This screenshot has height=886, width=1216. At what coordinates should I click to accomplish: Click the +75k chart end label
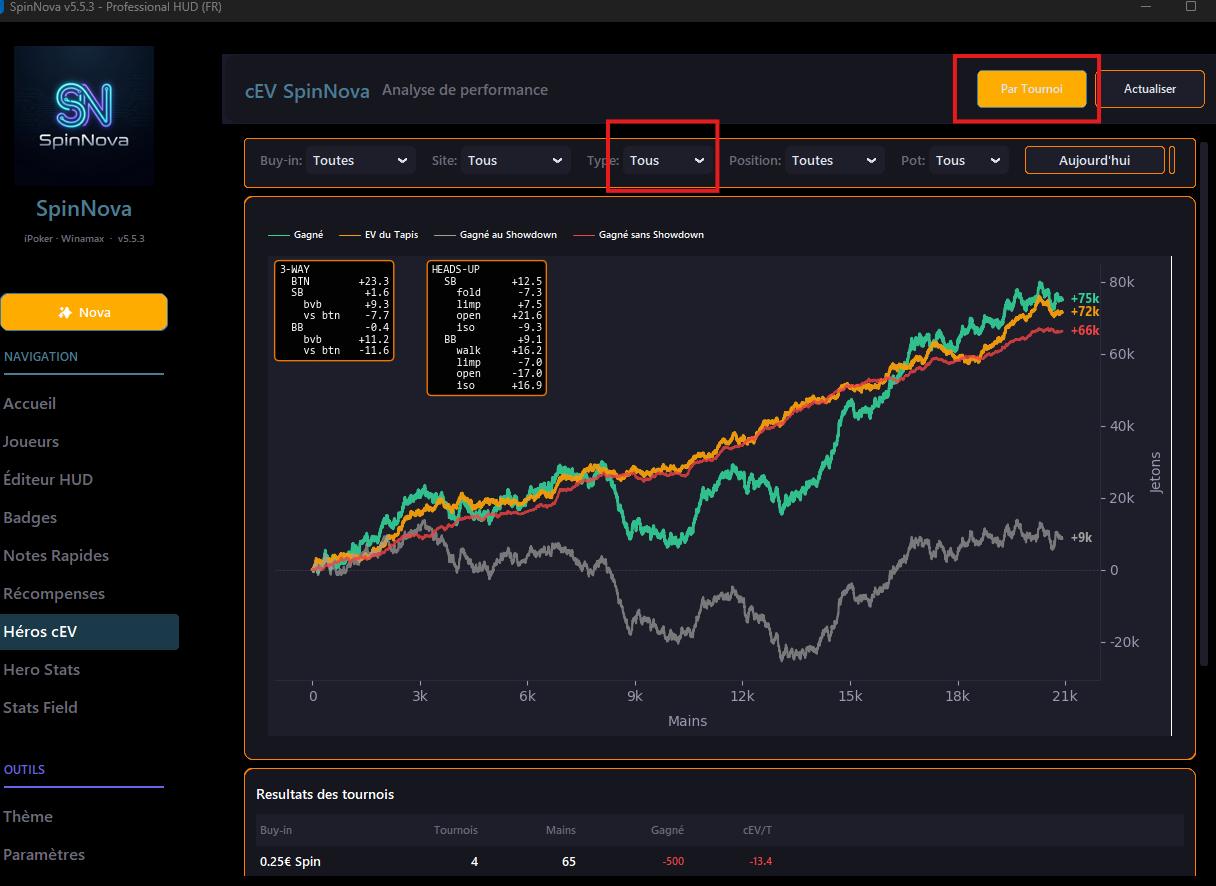(1085, 298)
